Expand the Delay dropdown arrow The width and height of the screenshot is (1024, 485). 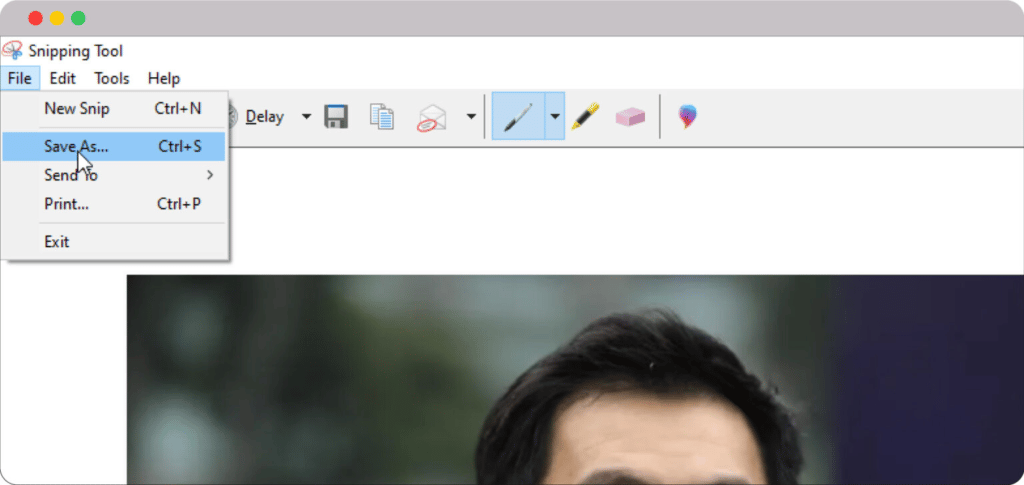tap(306, 117)
